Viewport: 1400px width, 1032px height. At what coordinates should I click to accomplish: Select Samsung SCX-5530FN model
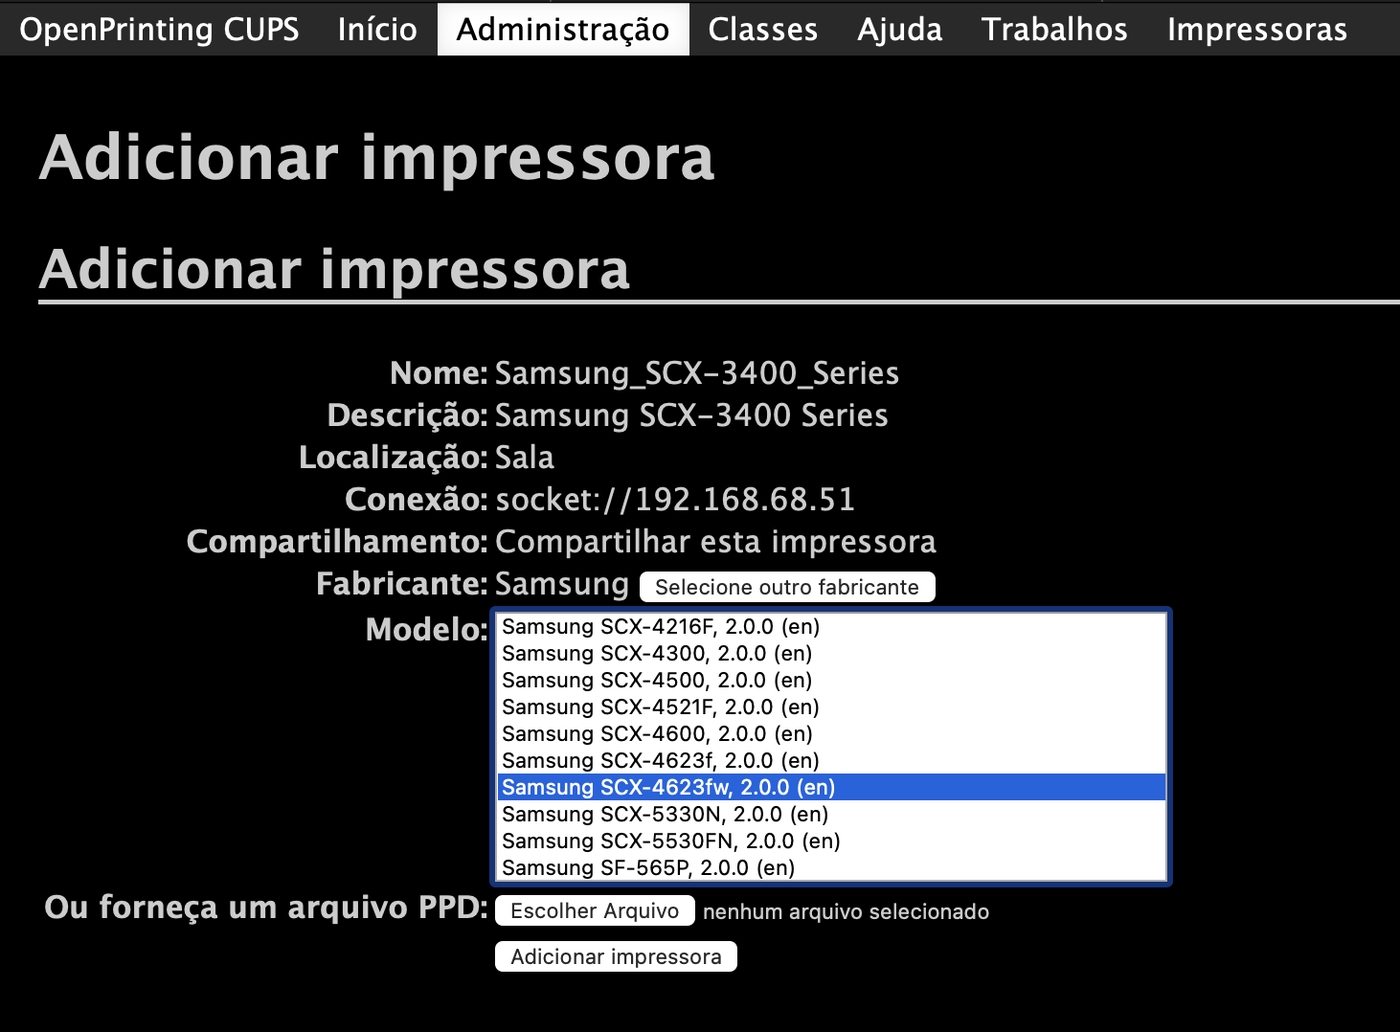pyautogui.click(x=670, y=841)
